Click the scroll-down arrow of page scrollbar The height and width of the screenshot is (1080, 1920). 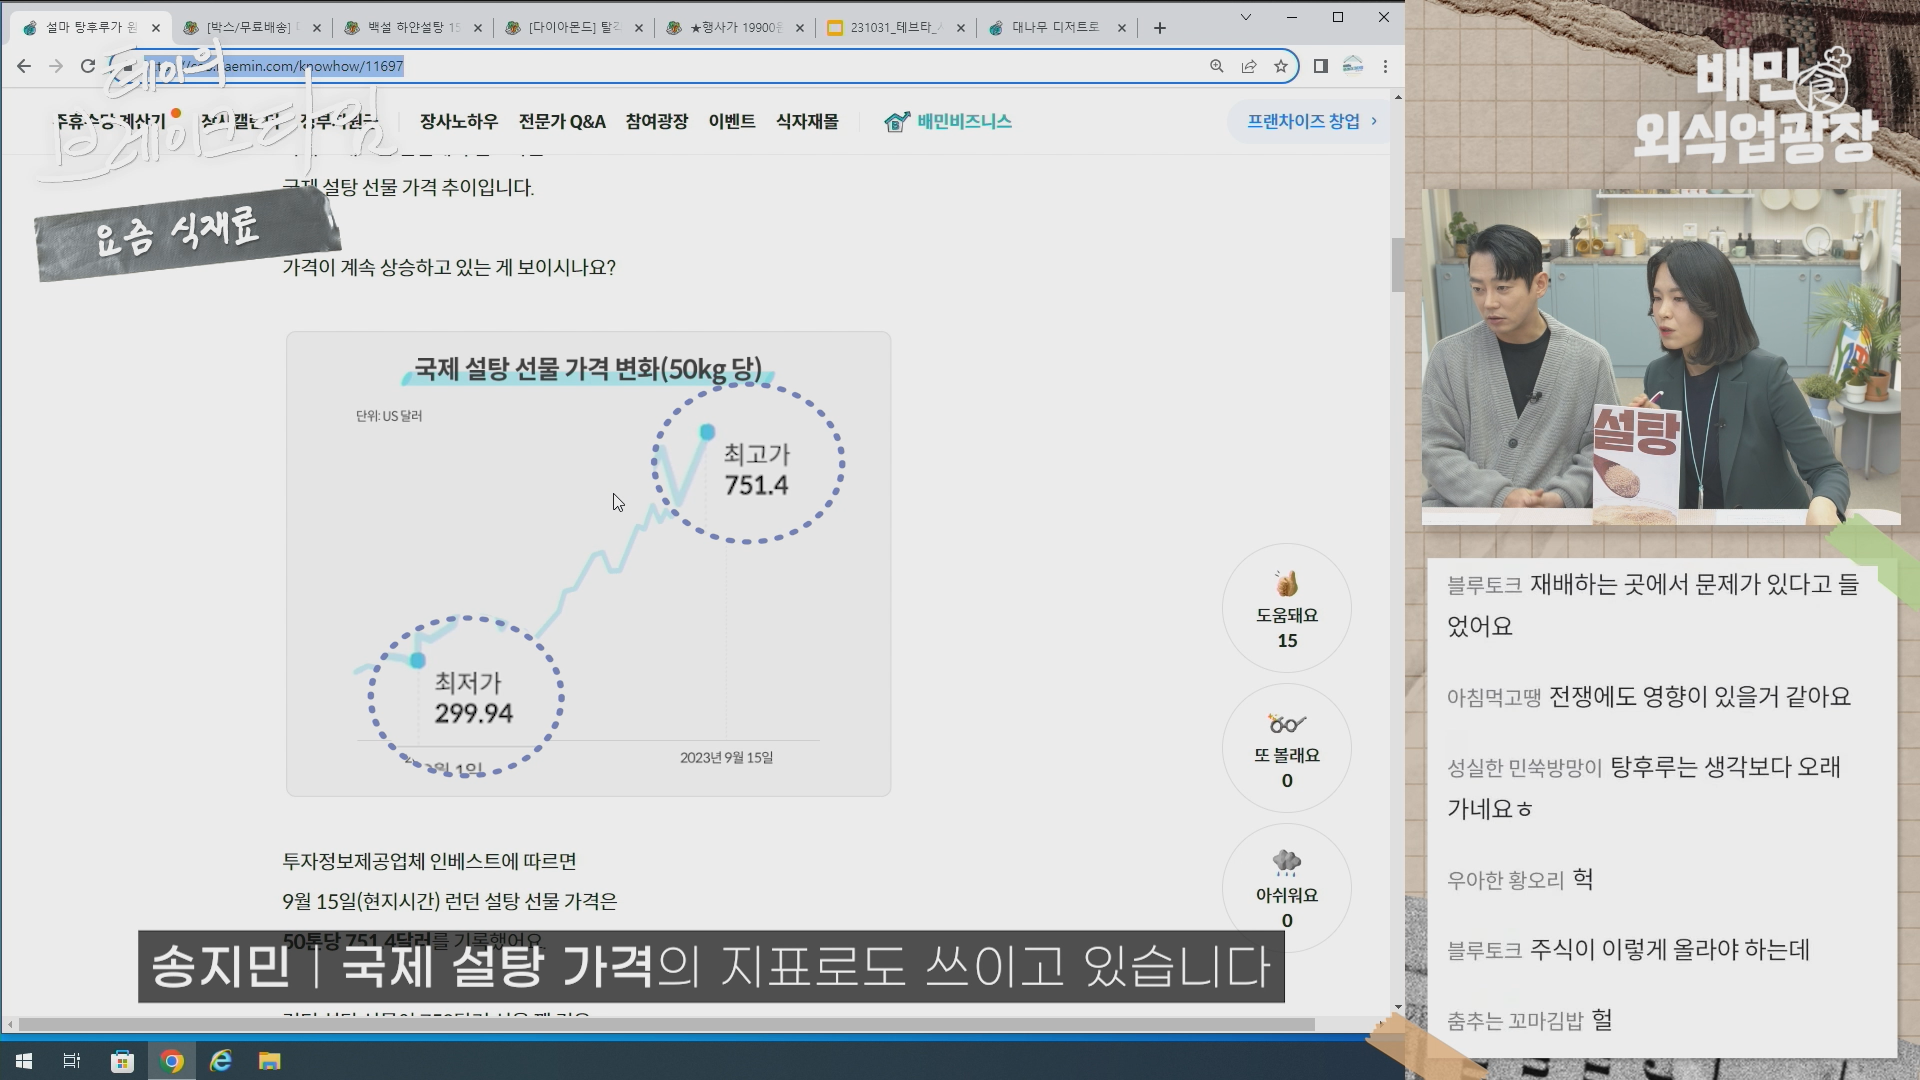1397,1007
